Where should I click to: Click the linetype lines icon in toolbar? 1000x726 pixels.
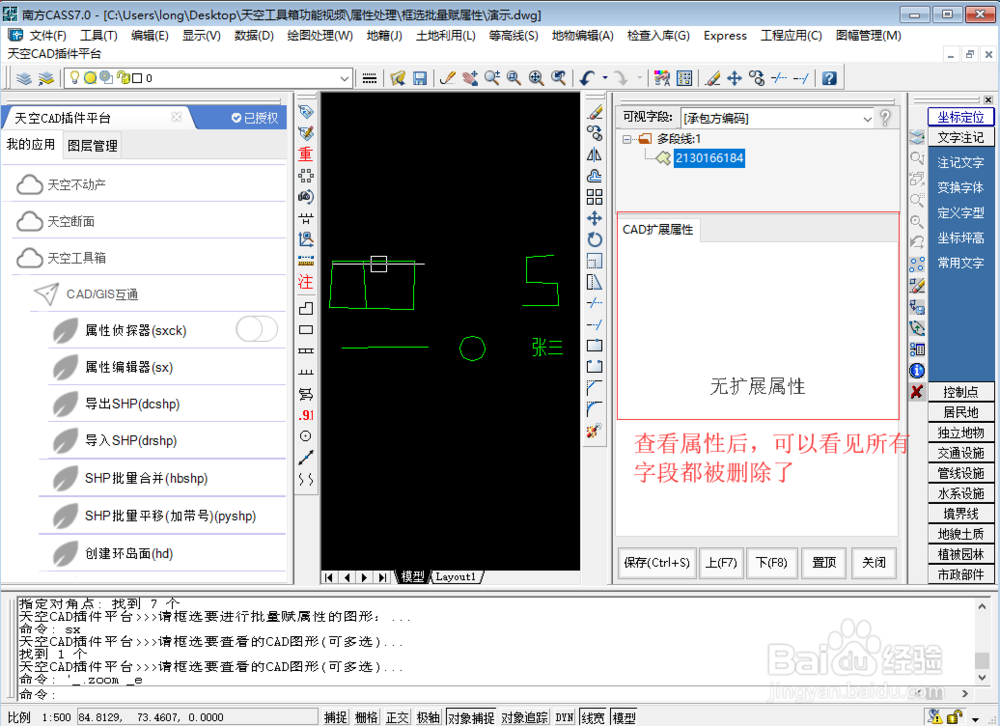click(369, 78)
